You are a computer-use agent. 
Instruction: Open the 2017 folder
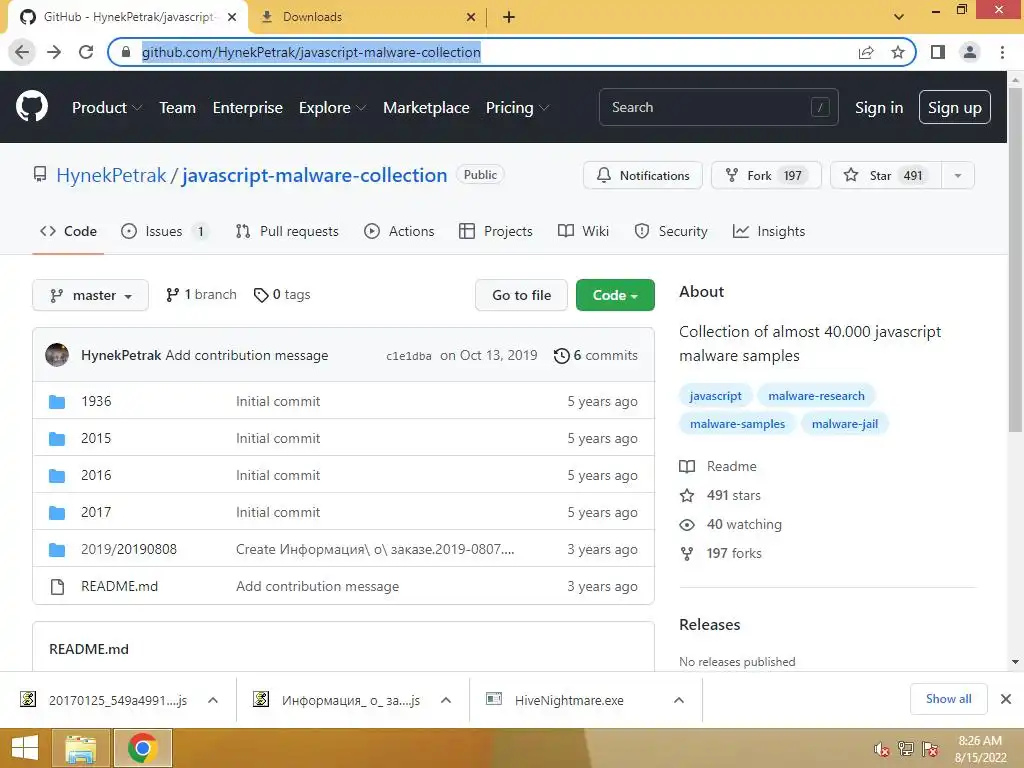coord(96,513)
